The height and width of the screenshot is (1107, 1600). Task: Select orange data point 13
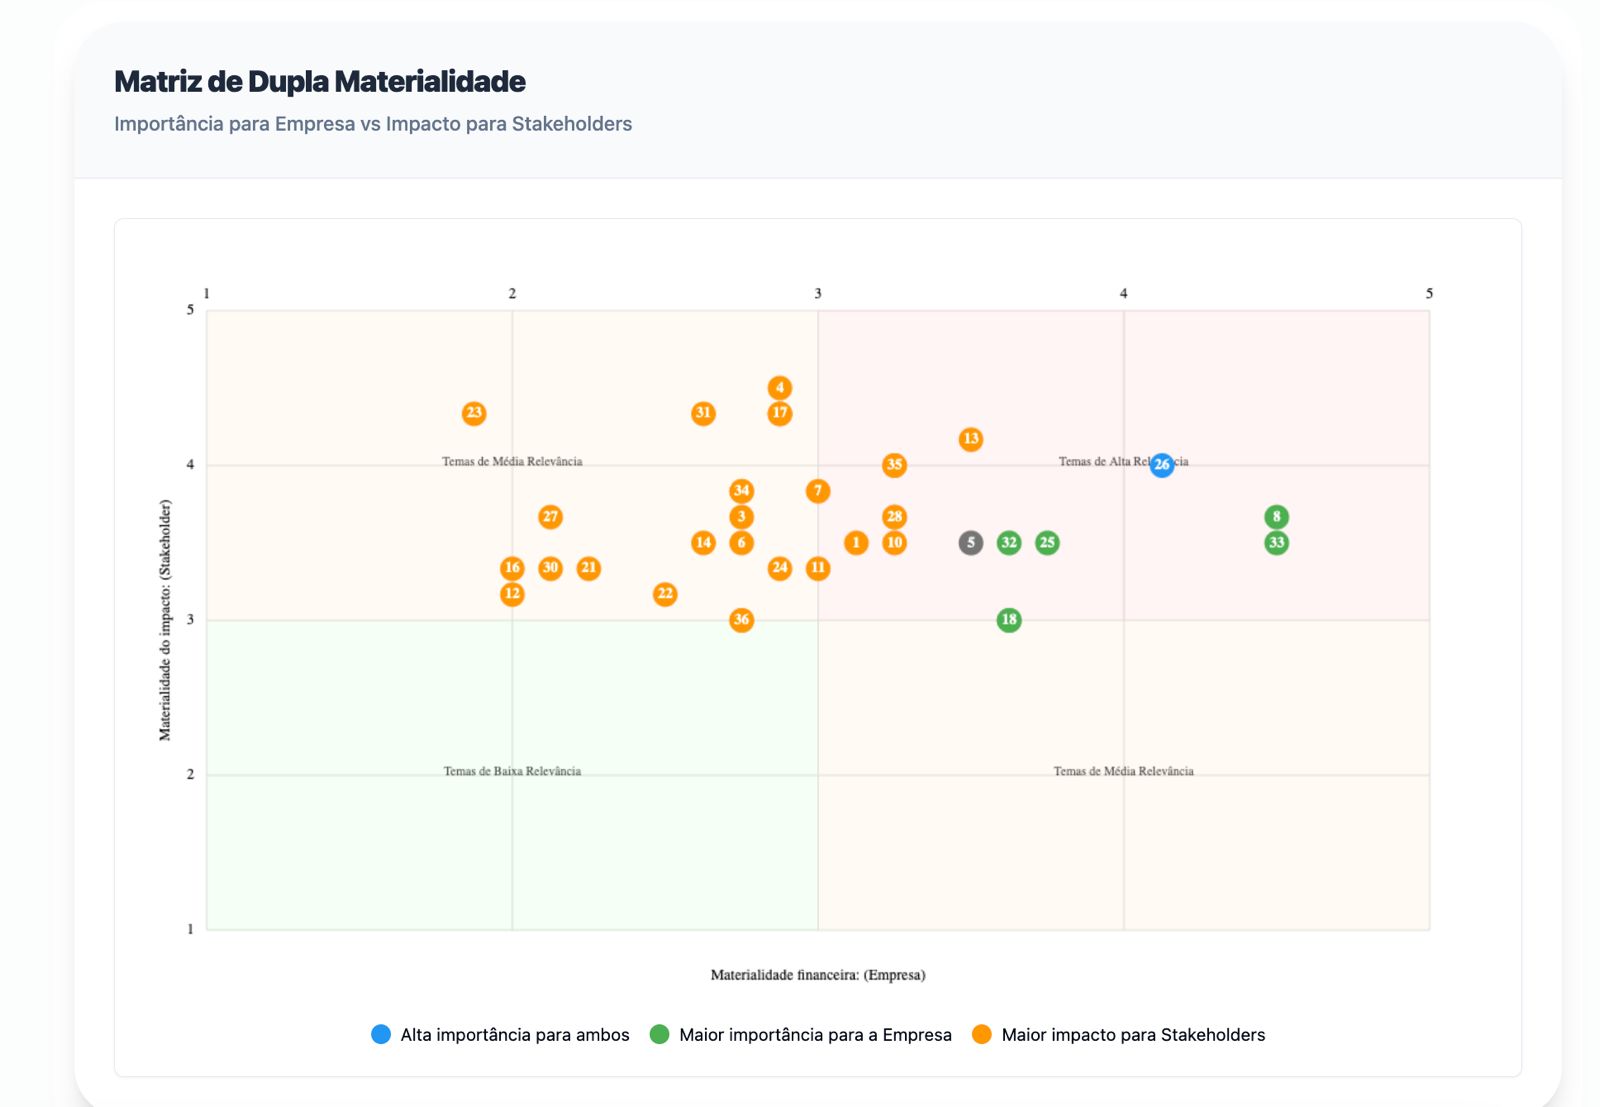(x=971, y=439)
